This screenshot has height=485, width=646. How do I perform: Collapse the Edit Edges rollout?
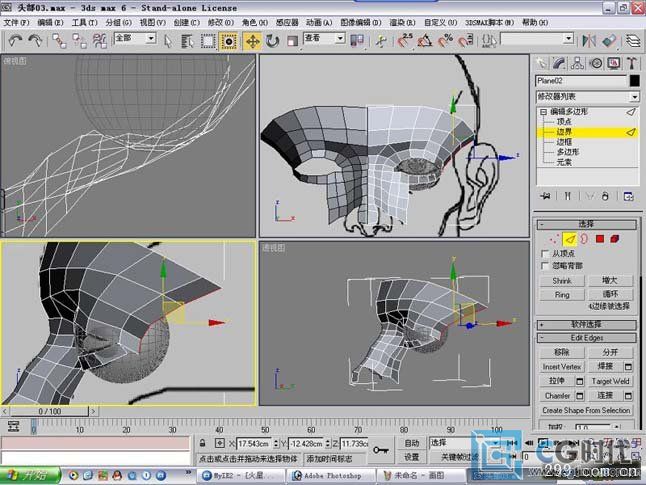[x=587, y=338]
